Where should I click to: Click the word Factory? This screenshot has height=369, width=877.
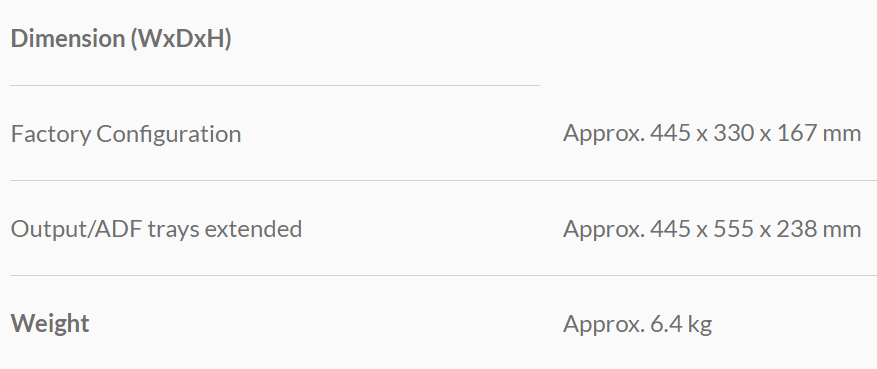pyautogui.click(x=50, y=134)
